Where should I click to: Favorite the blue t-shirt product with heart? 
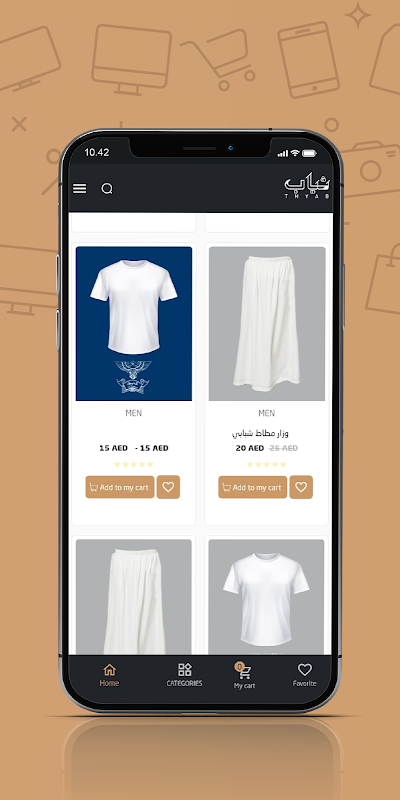[168, 487]
